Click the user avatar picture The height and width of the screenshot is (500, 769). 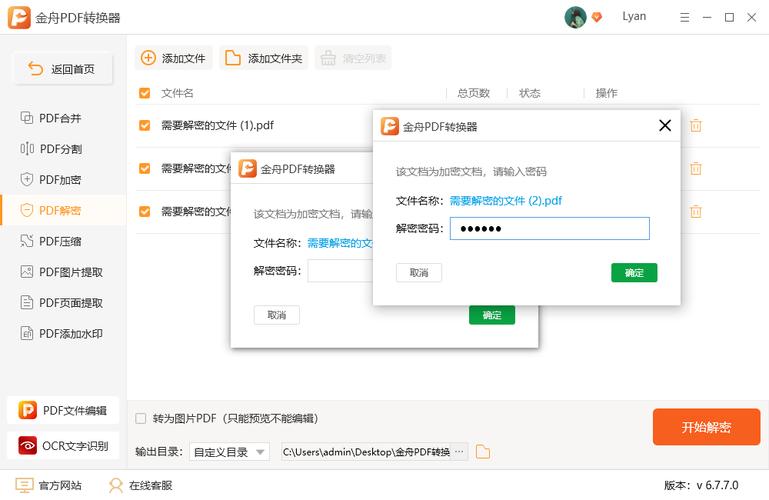click(575, 17)
